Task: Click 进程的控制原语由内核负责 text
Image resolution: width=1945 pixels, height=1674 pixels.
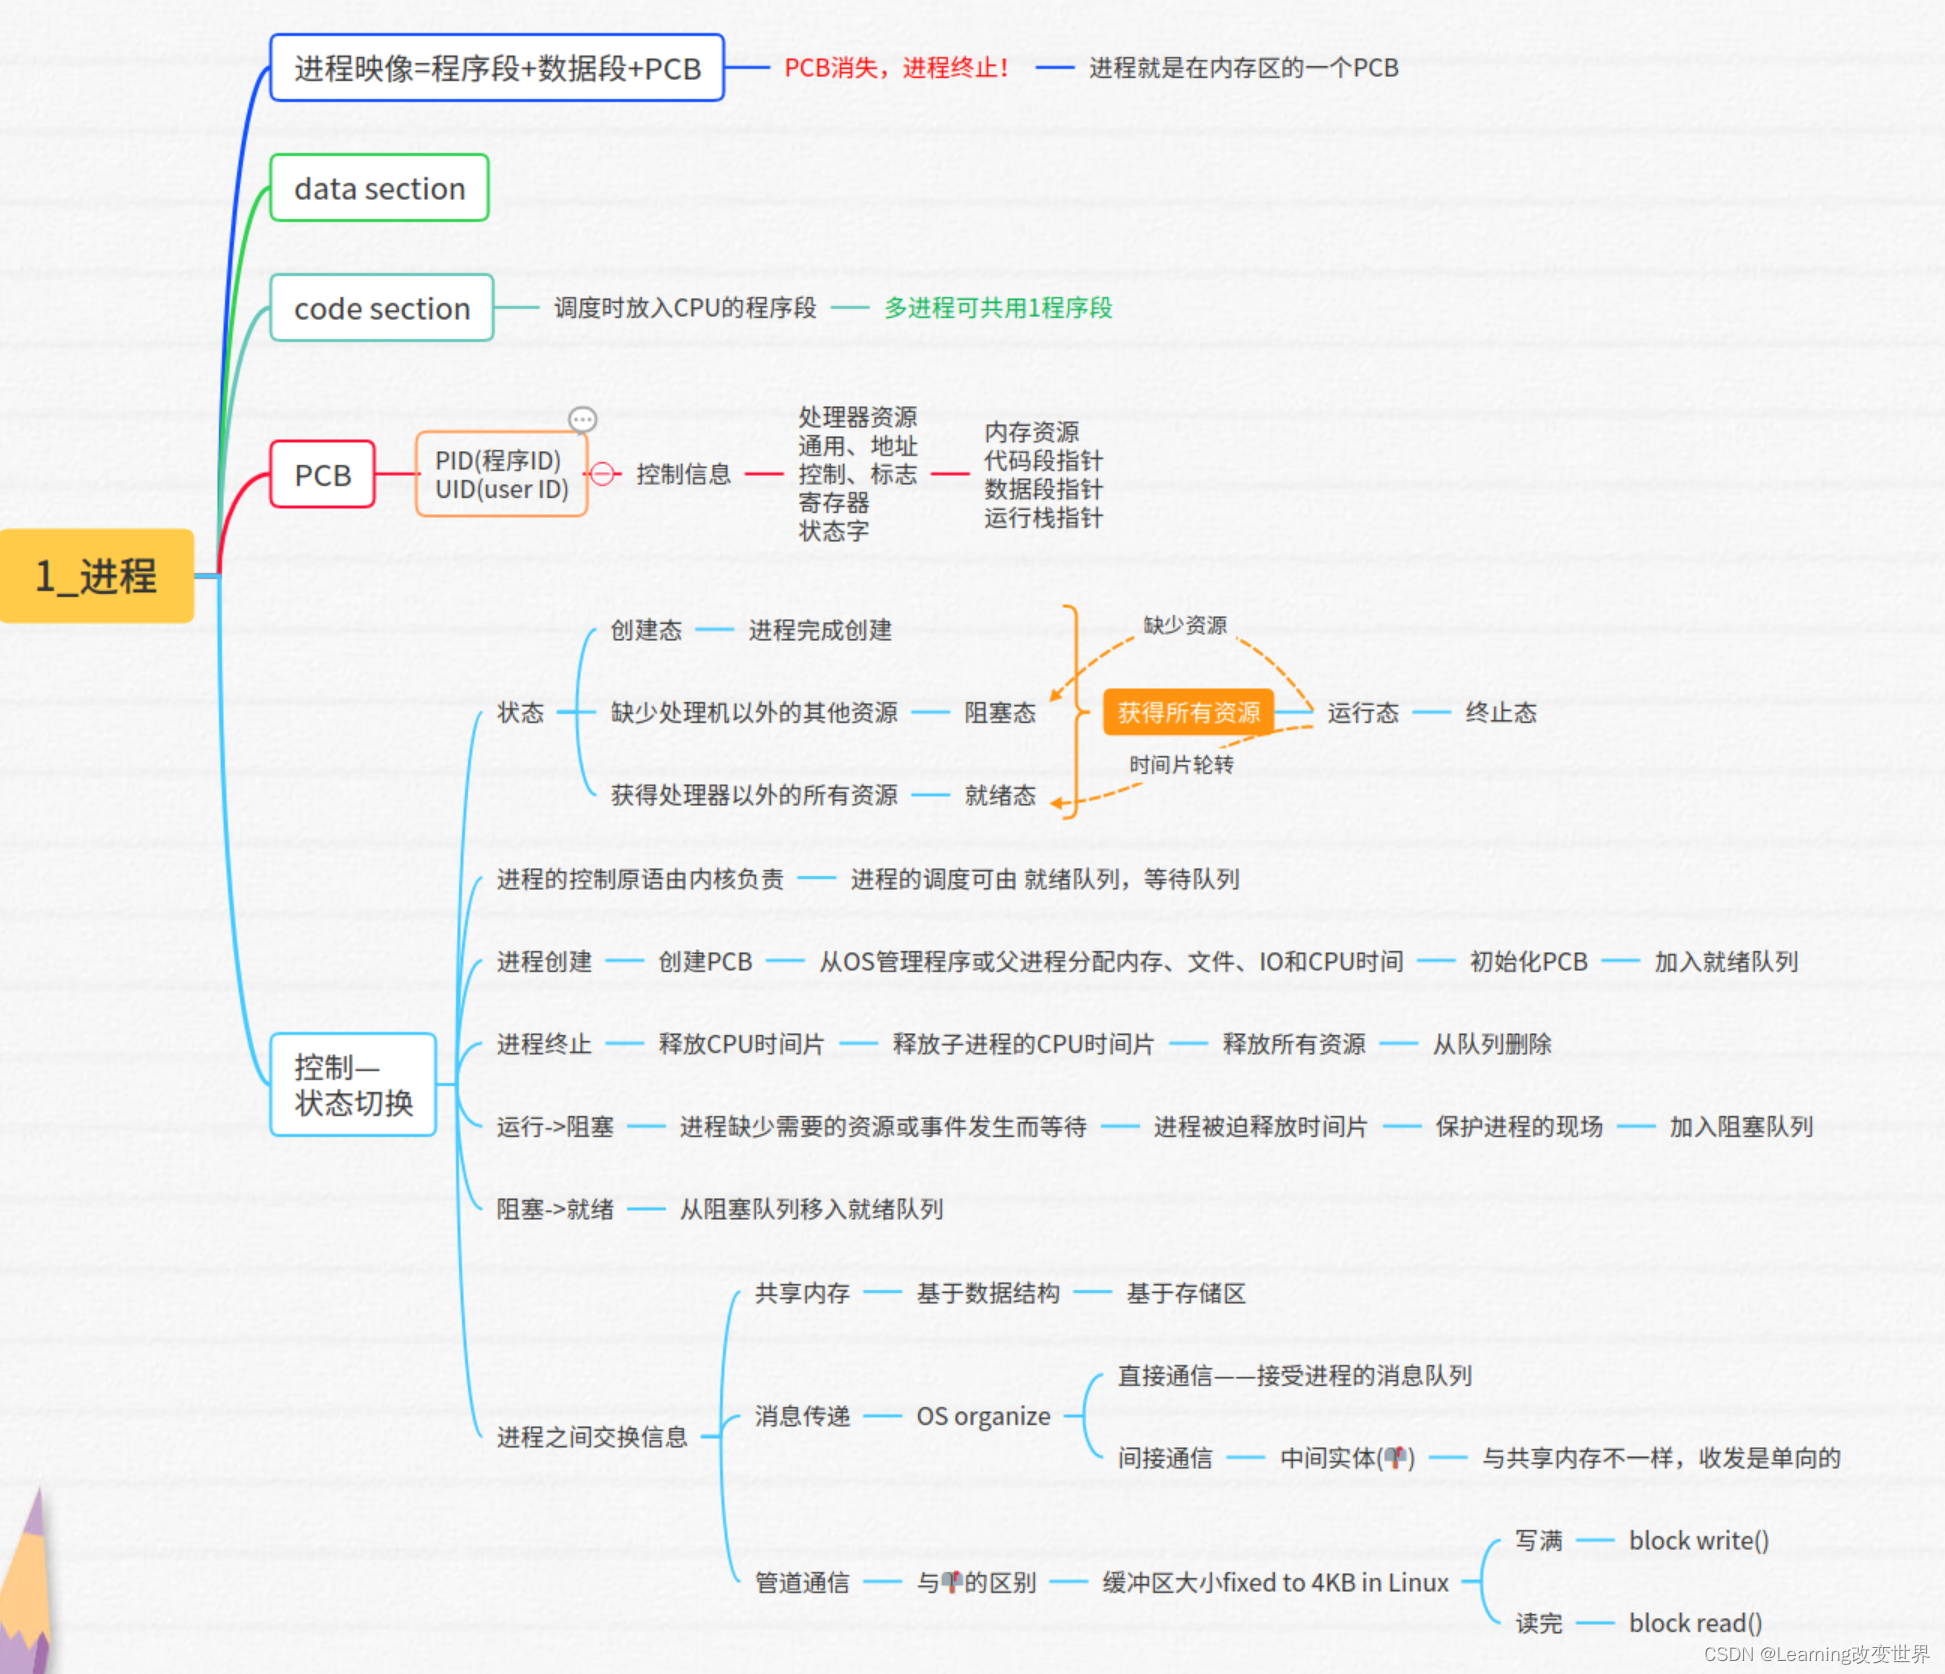Action: pos(640,879)
